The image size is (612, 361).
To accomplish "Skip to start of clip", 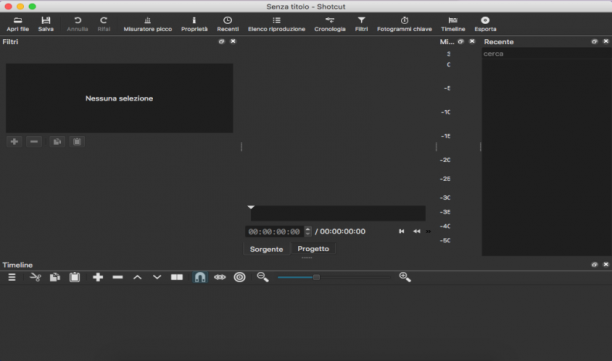I will click(401, 231).
